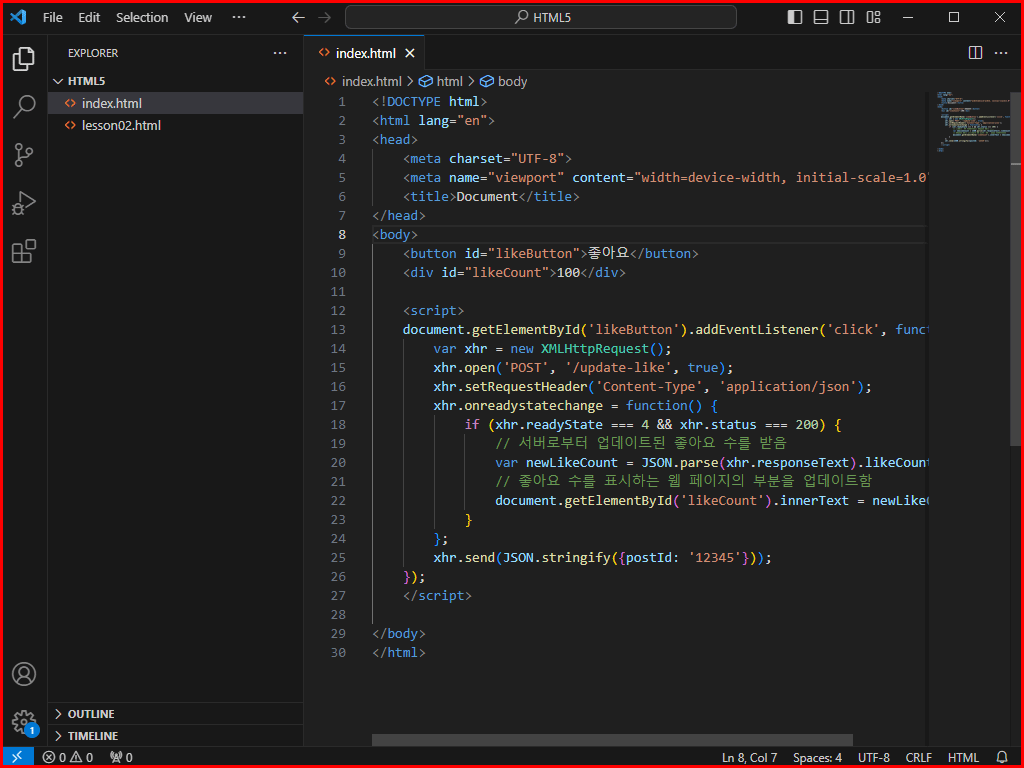Click the editor vertical scrollbar
The image size is (1024, 768).
[x=1016, y=269]
